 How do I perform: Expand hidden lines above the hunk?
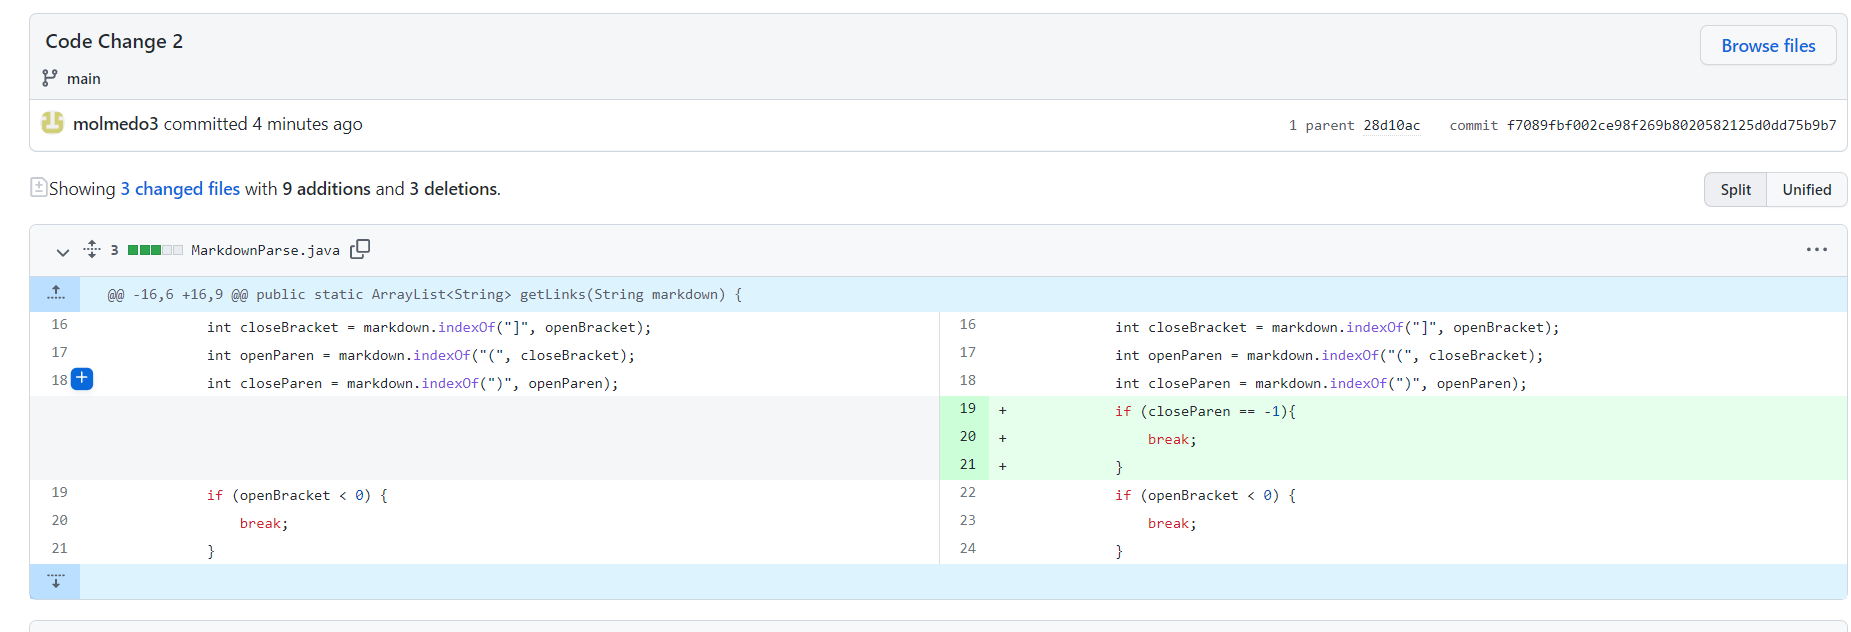(x=56, y=293)
